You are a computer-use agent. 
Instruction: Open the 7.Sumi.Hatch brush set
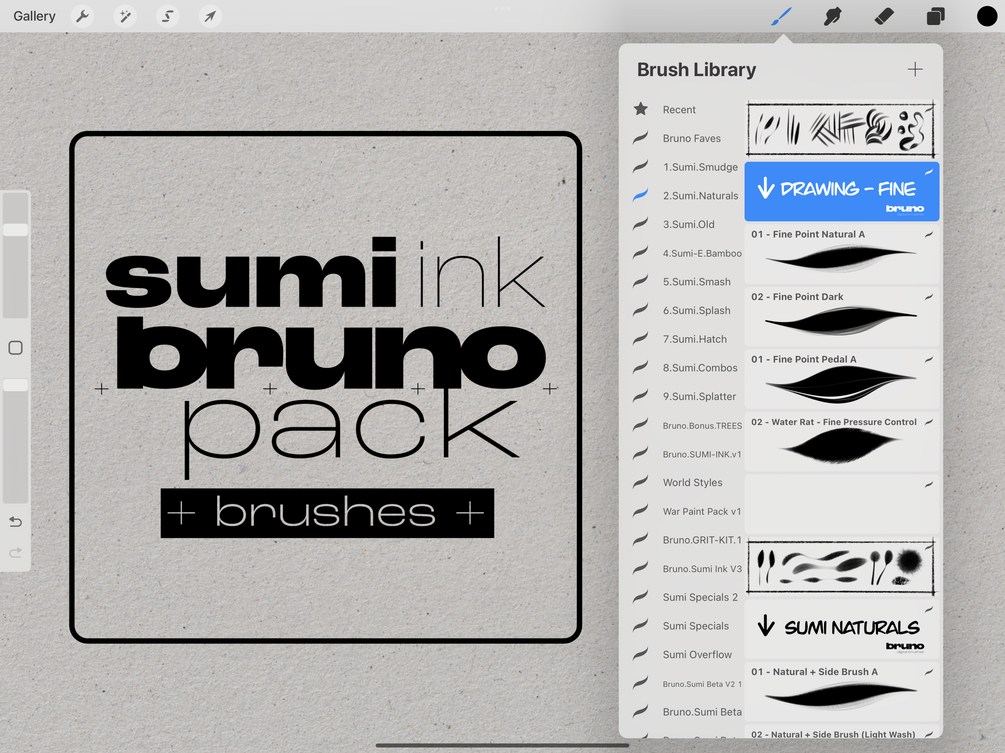tap(695, 339)
